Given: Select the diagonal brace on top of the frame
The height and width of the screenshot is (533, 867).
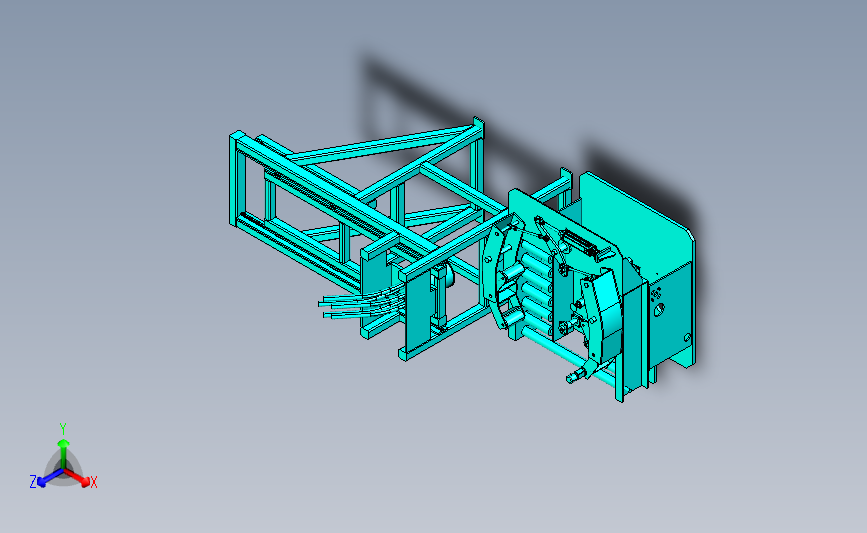Looking at the screenshot, I should 382,145.
